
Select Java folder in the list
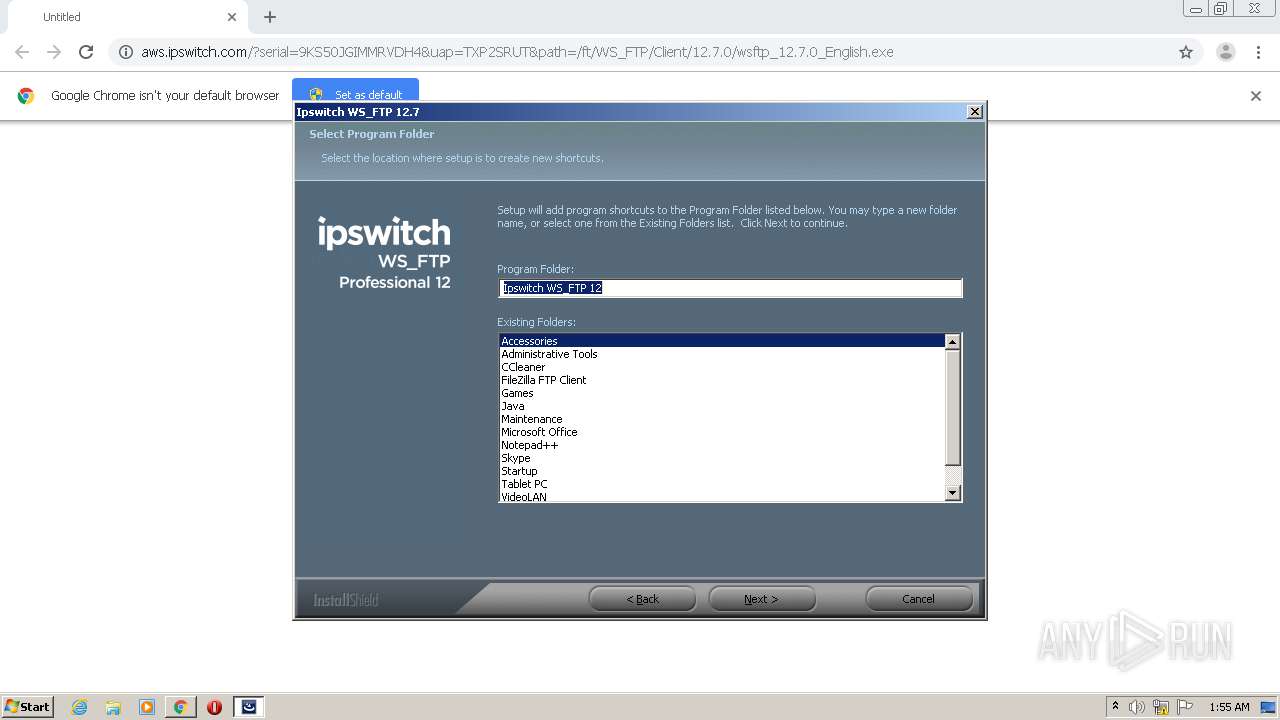pyautogui.click(x=722, y=406)
